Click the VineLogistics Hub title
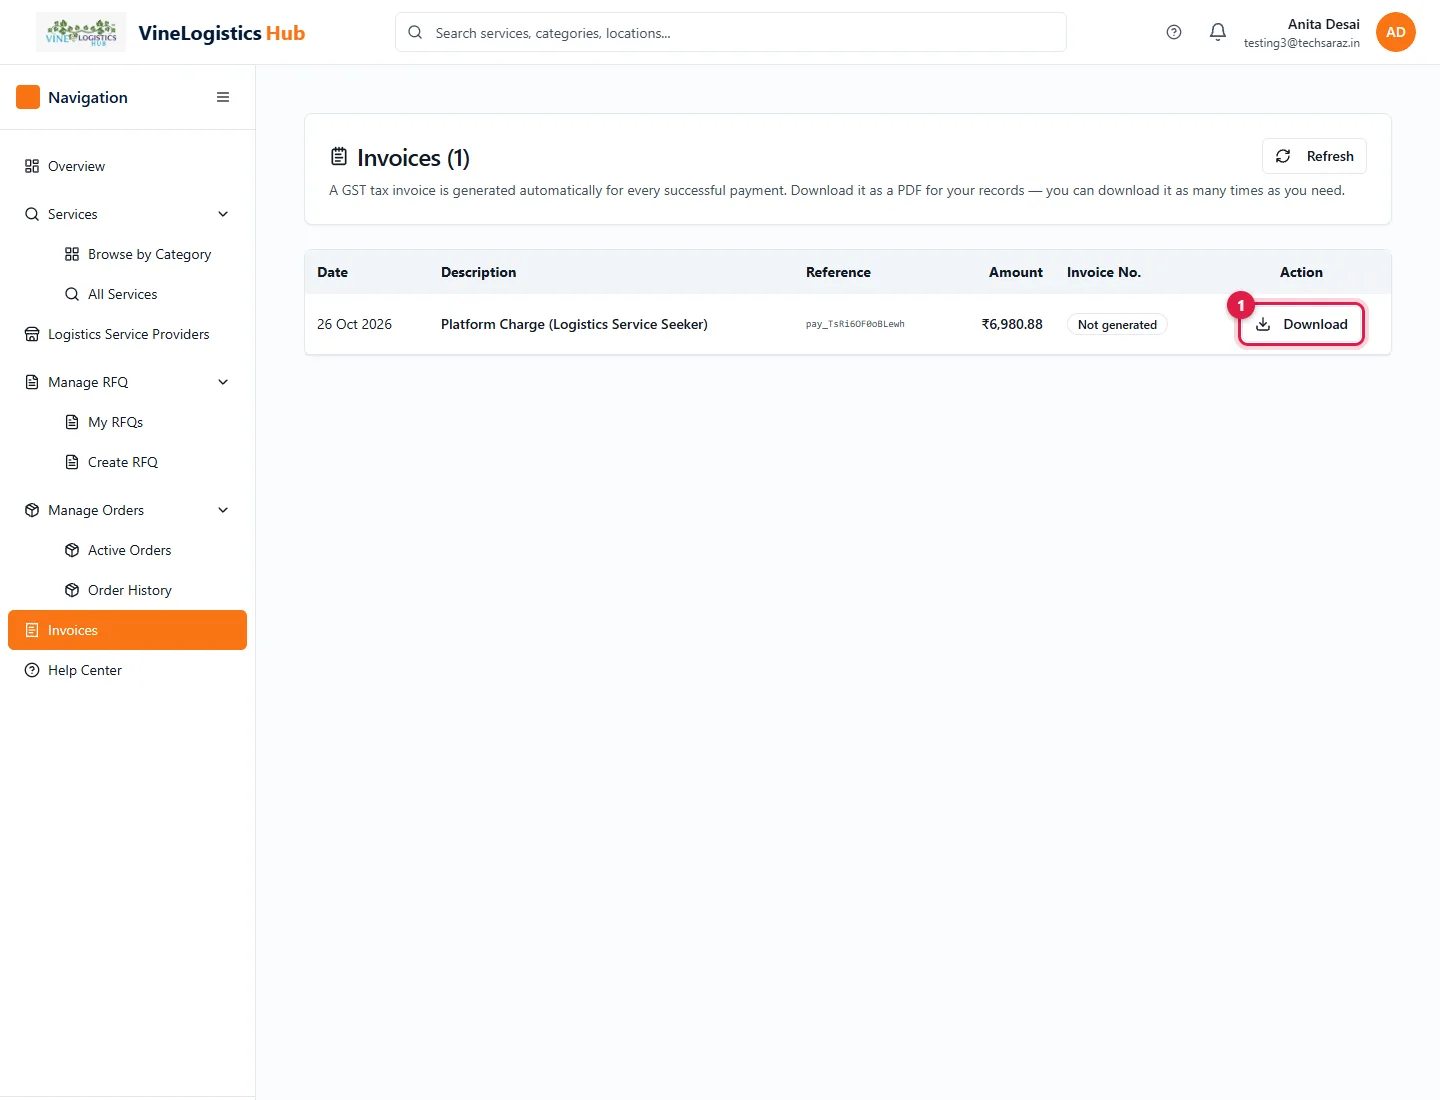This screenshot has height=1100, width=1440. tap(222, 33)
